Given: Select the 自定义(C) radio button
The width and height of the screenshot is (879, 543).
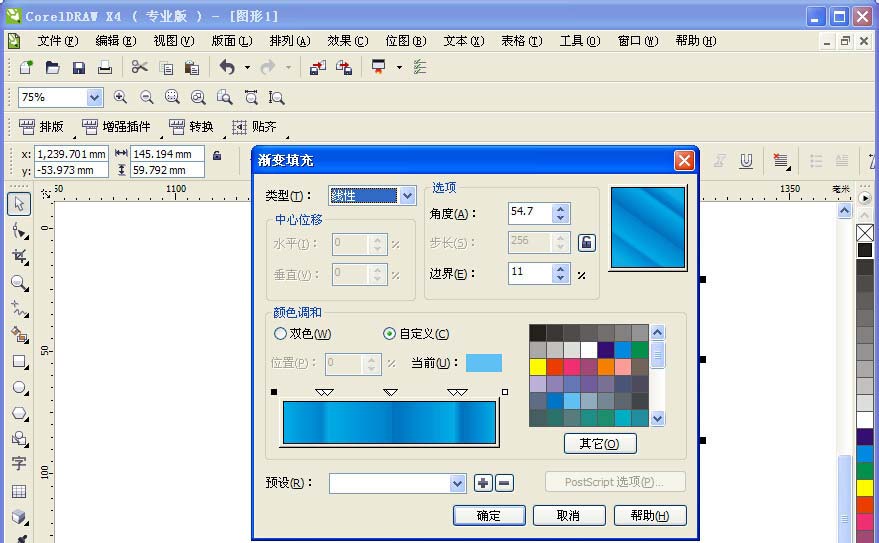Looking at the screenshot, I should point(389,334).
